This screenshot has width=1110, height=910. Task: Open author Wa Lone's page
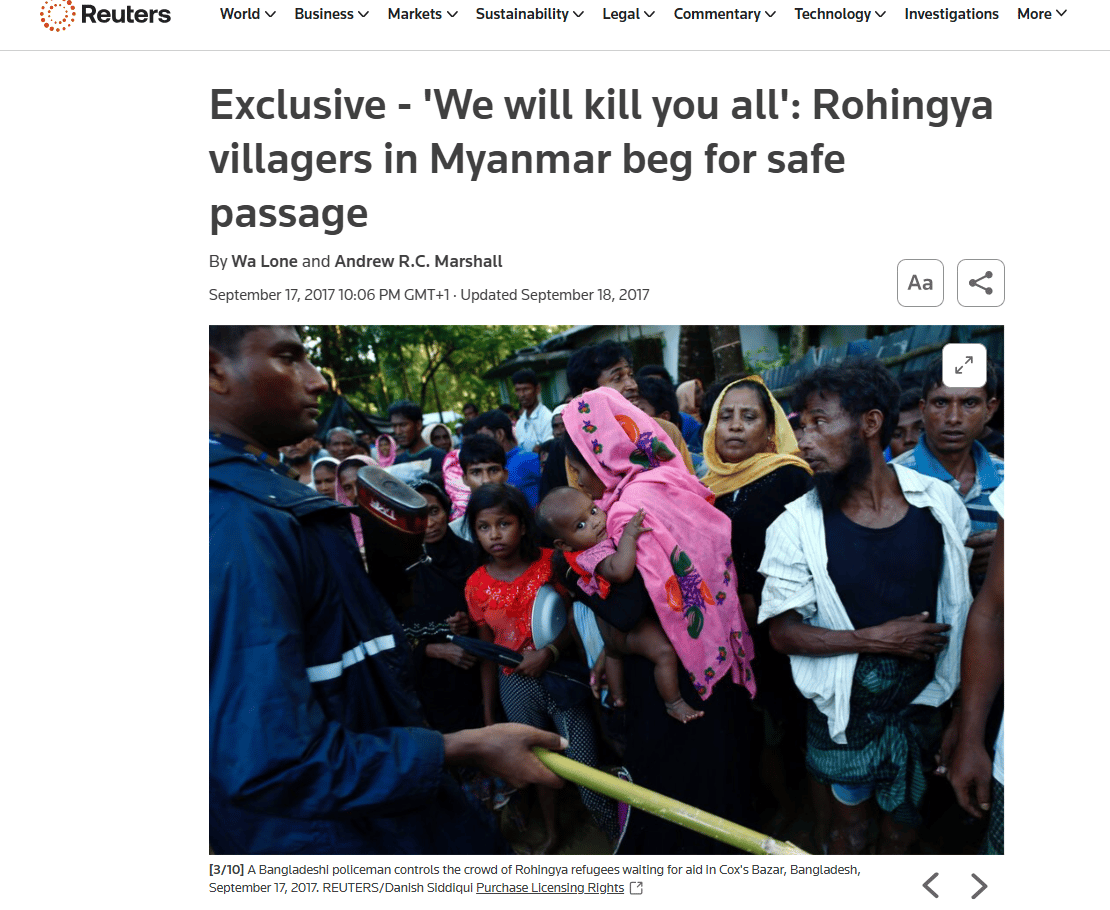(x=264, y=261)
